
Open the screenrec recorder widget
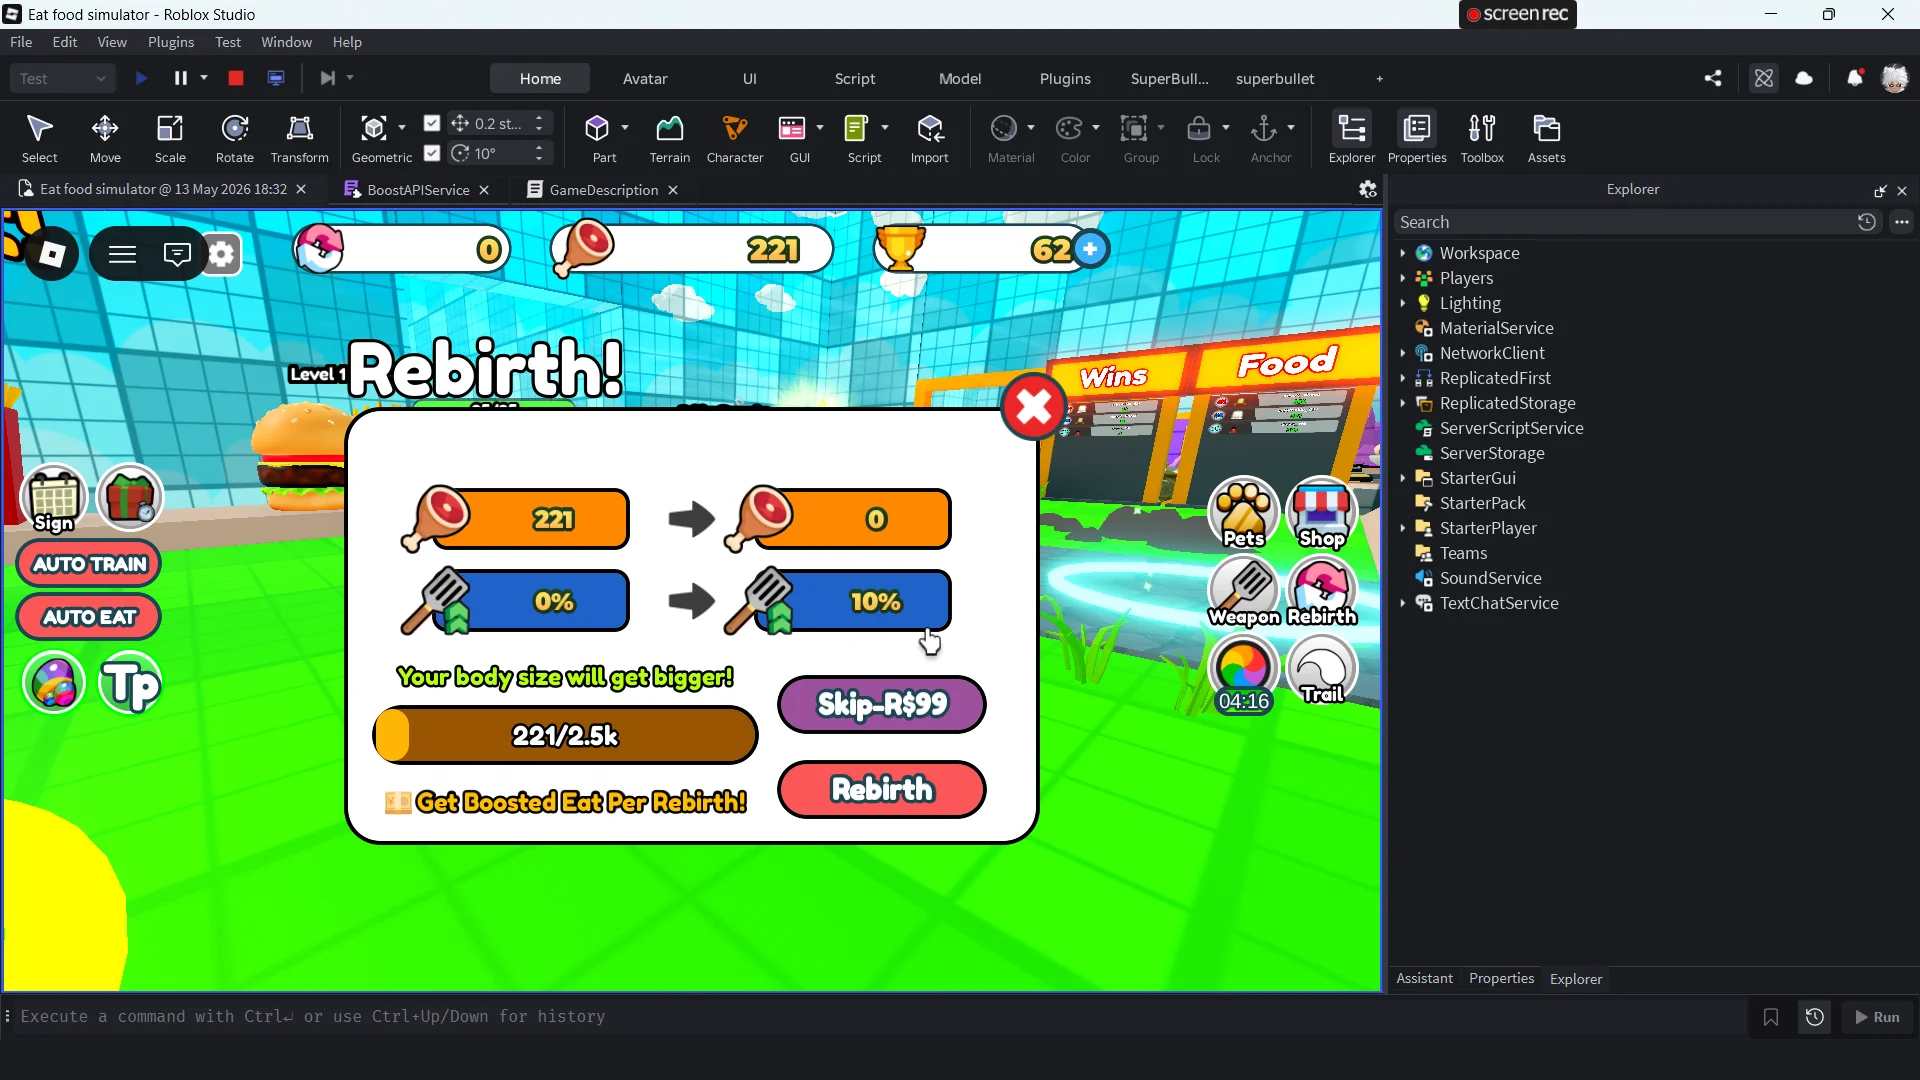(1517, 14)
